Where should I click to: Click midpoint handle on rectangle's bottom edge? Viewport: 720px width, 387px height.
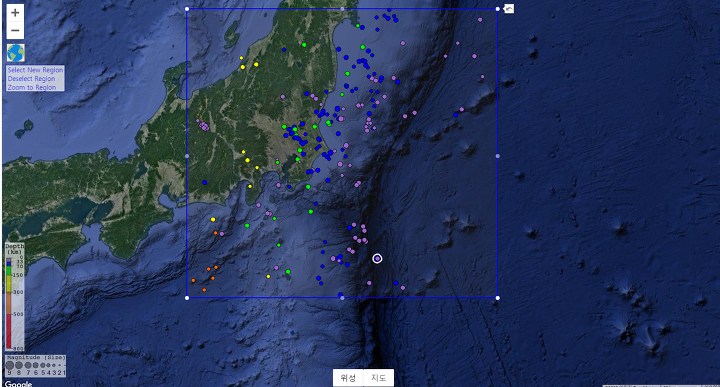(342, 298)
